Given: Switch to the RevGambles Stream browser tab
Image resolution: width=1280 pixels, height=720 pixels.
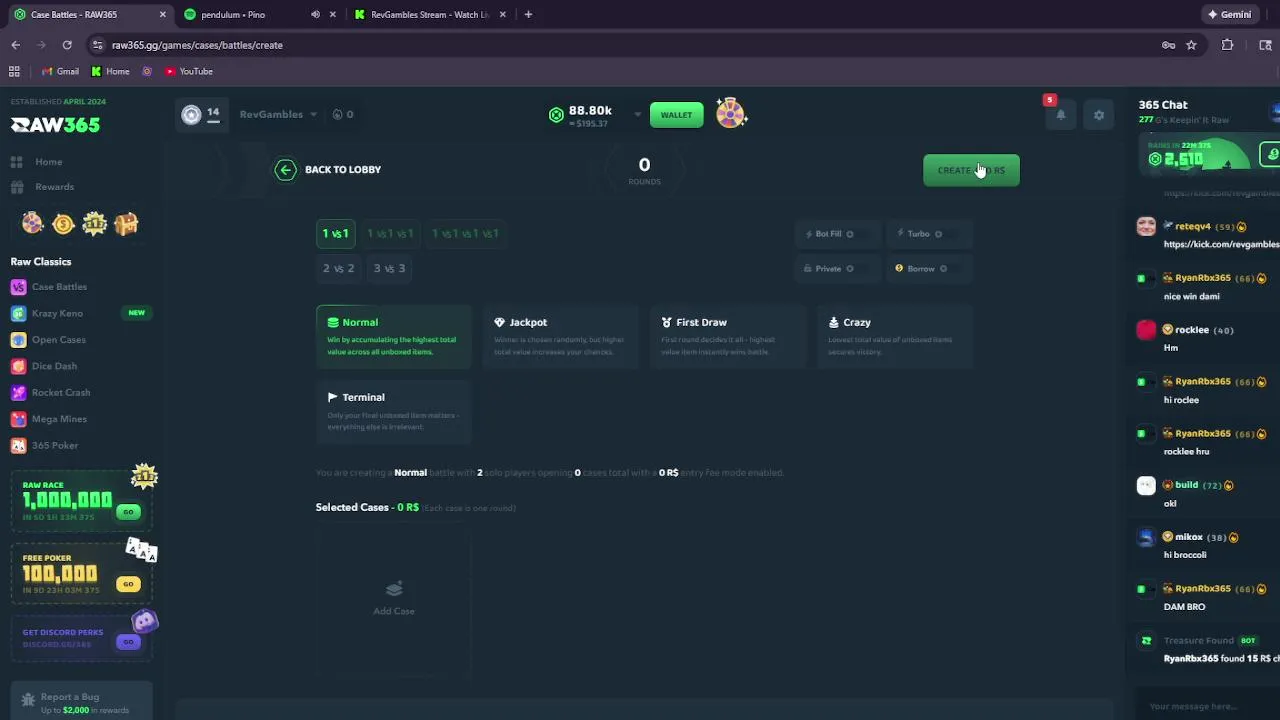Looking at the screenshot, I should point(430,15).
